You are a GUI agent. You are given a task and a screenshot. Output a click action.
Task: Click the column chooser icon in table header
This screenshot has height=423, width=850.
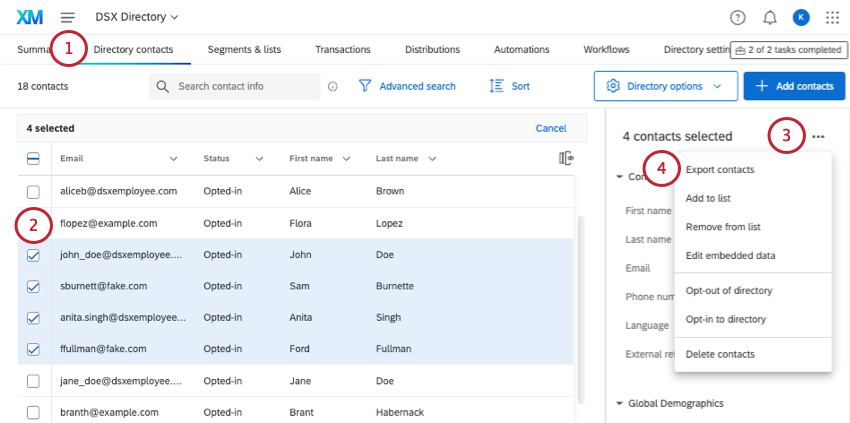pyautogui.click(x=566, y=158)
